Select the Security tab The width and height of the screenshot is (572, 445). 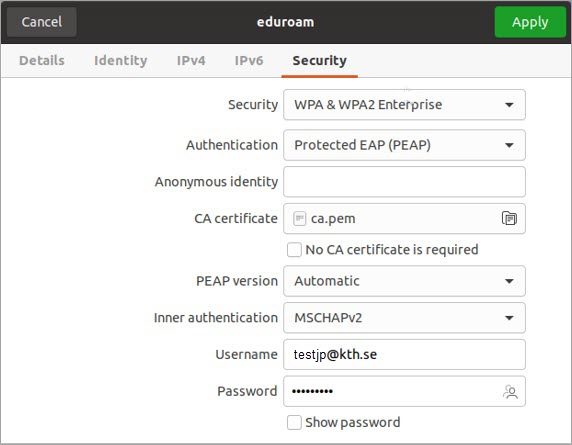click(320, 61)
